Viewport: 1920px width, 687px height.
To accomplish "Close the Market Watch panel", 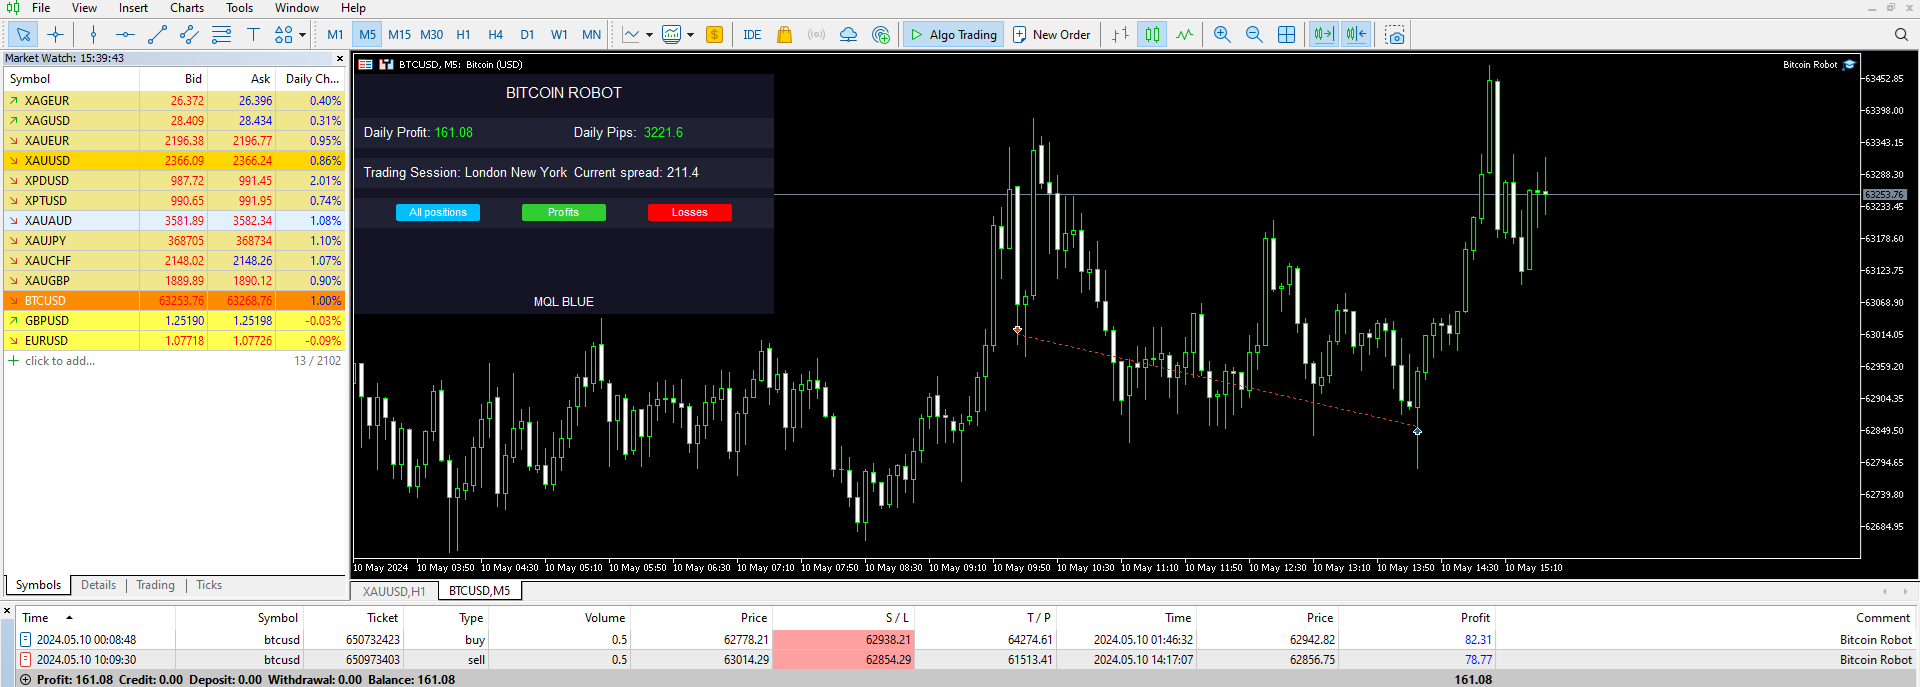I will 339,58.
